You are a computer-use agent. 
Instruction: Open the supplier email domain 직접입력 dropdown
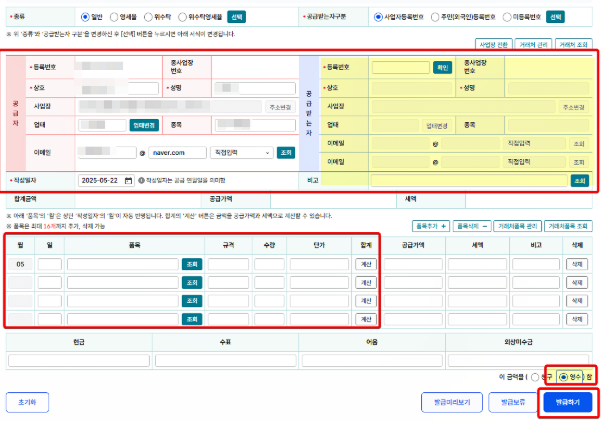click(241, 153)
